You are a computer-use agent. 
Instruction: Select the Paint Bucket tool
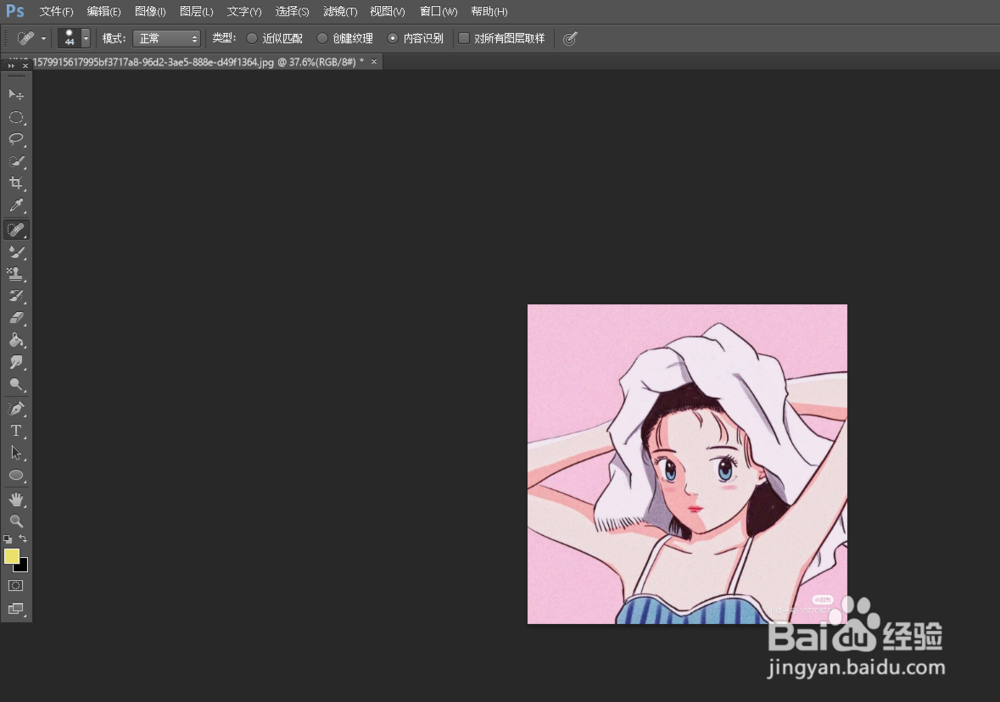pos(16,340)
